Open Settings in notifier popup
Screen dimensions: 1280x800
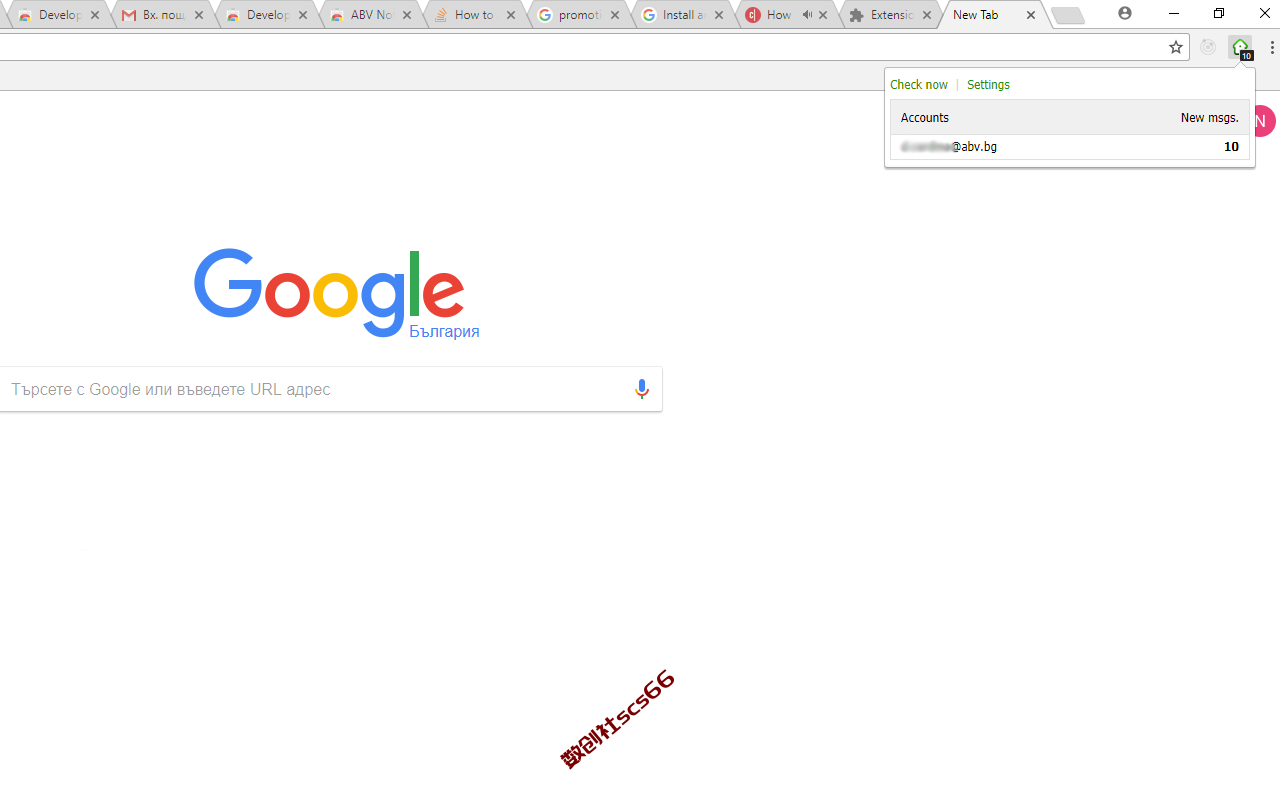pyautogui.click(x=988, y=85)
